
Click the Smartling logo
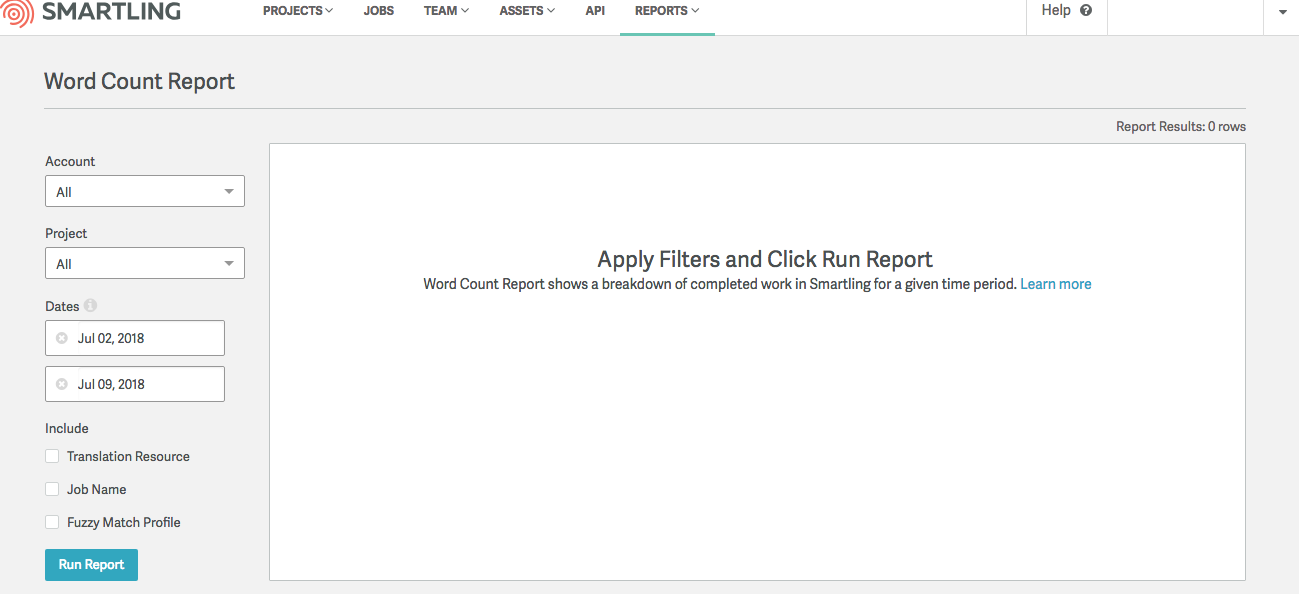[x=93, y=11]
